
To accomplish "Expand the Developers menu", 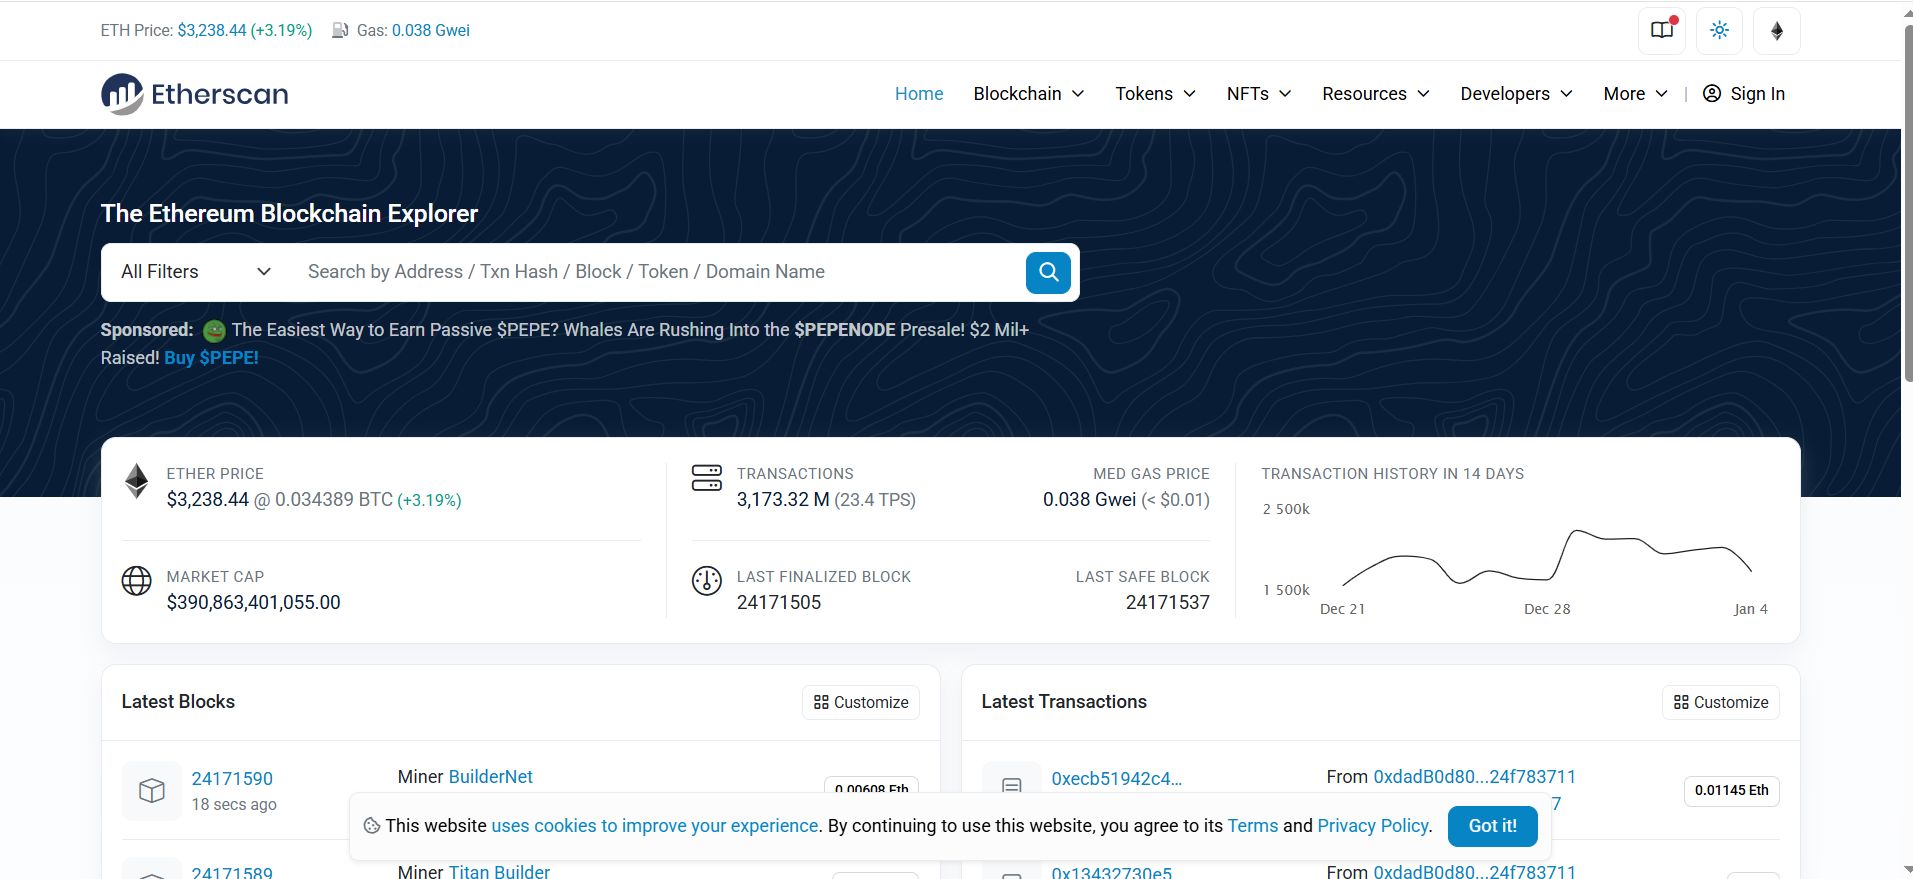I will 1517,93.
